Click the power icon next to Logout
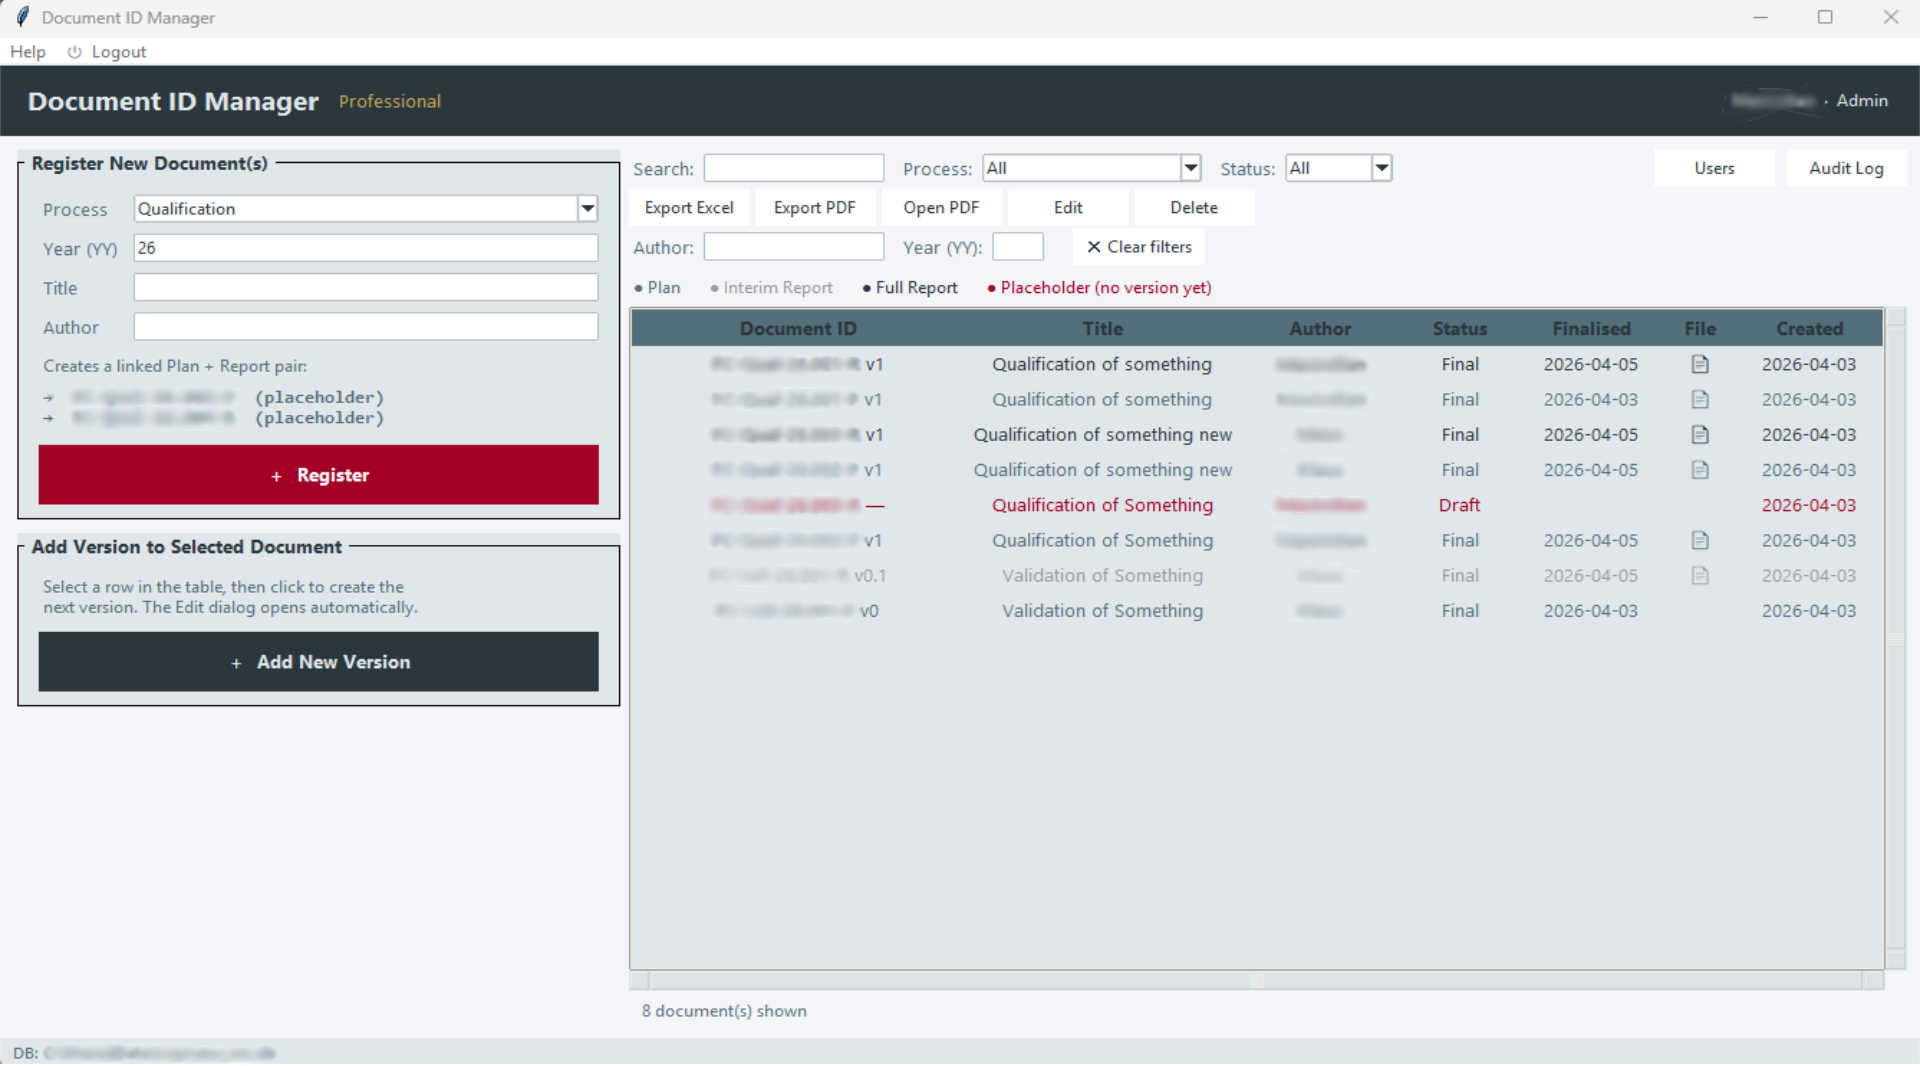This screenshot has width=1920, height=1066. pos(74,52)
